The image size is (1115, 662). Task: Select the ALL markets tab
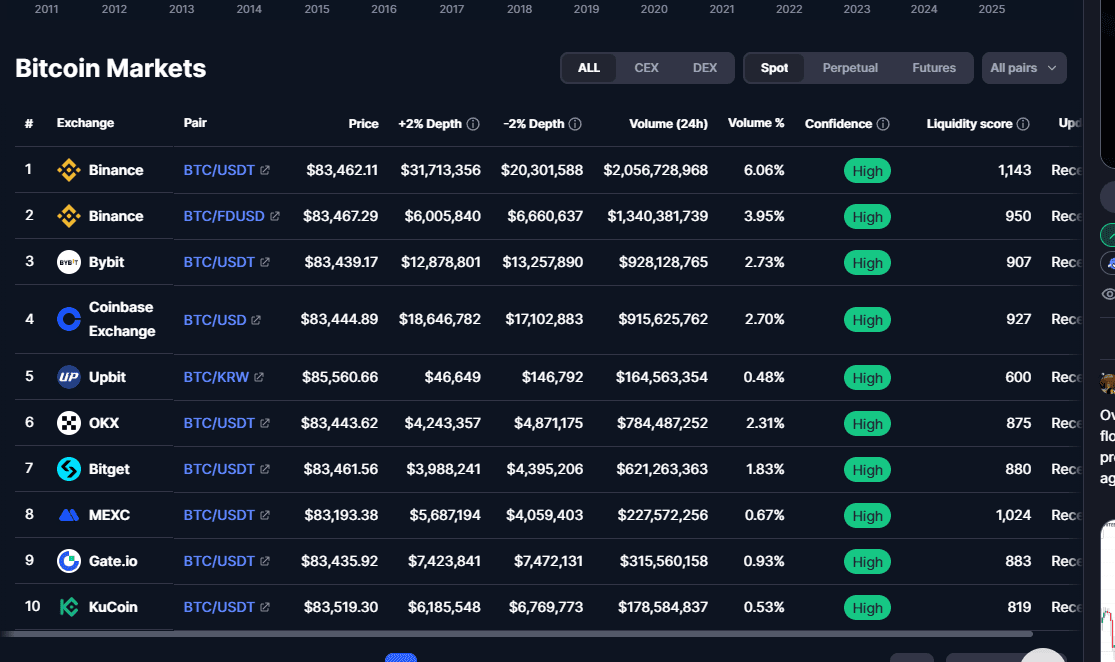(589, 67)
